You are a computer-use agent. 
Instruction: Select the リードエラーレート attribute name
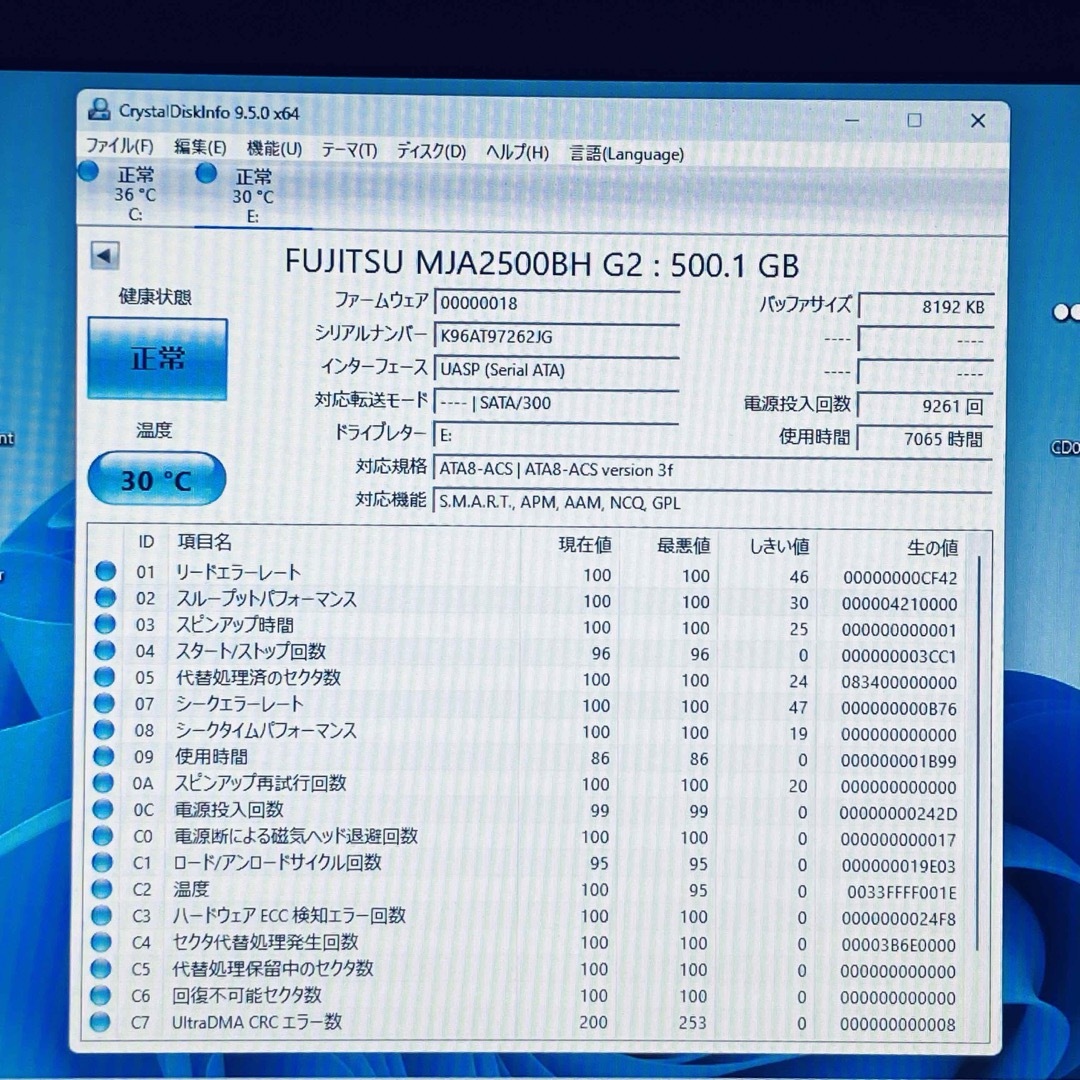click(238, 572)
